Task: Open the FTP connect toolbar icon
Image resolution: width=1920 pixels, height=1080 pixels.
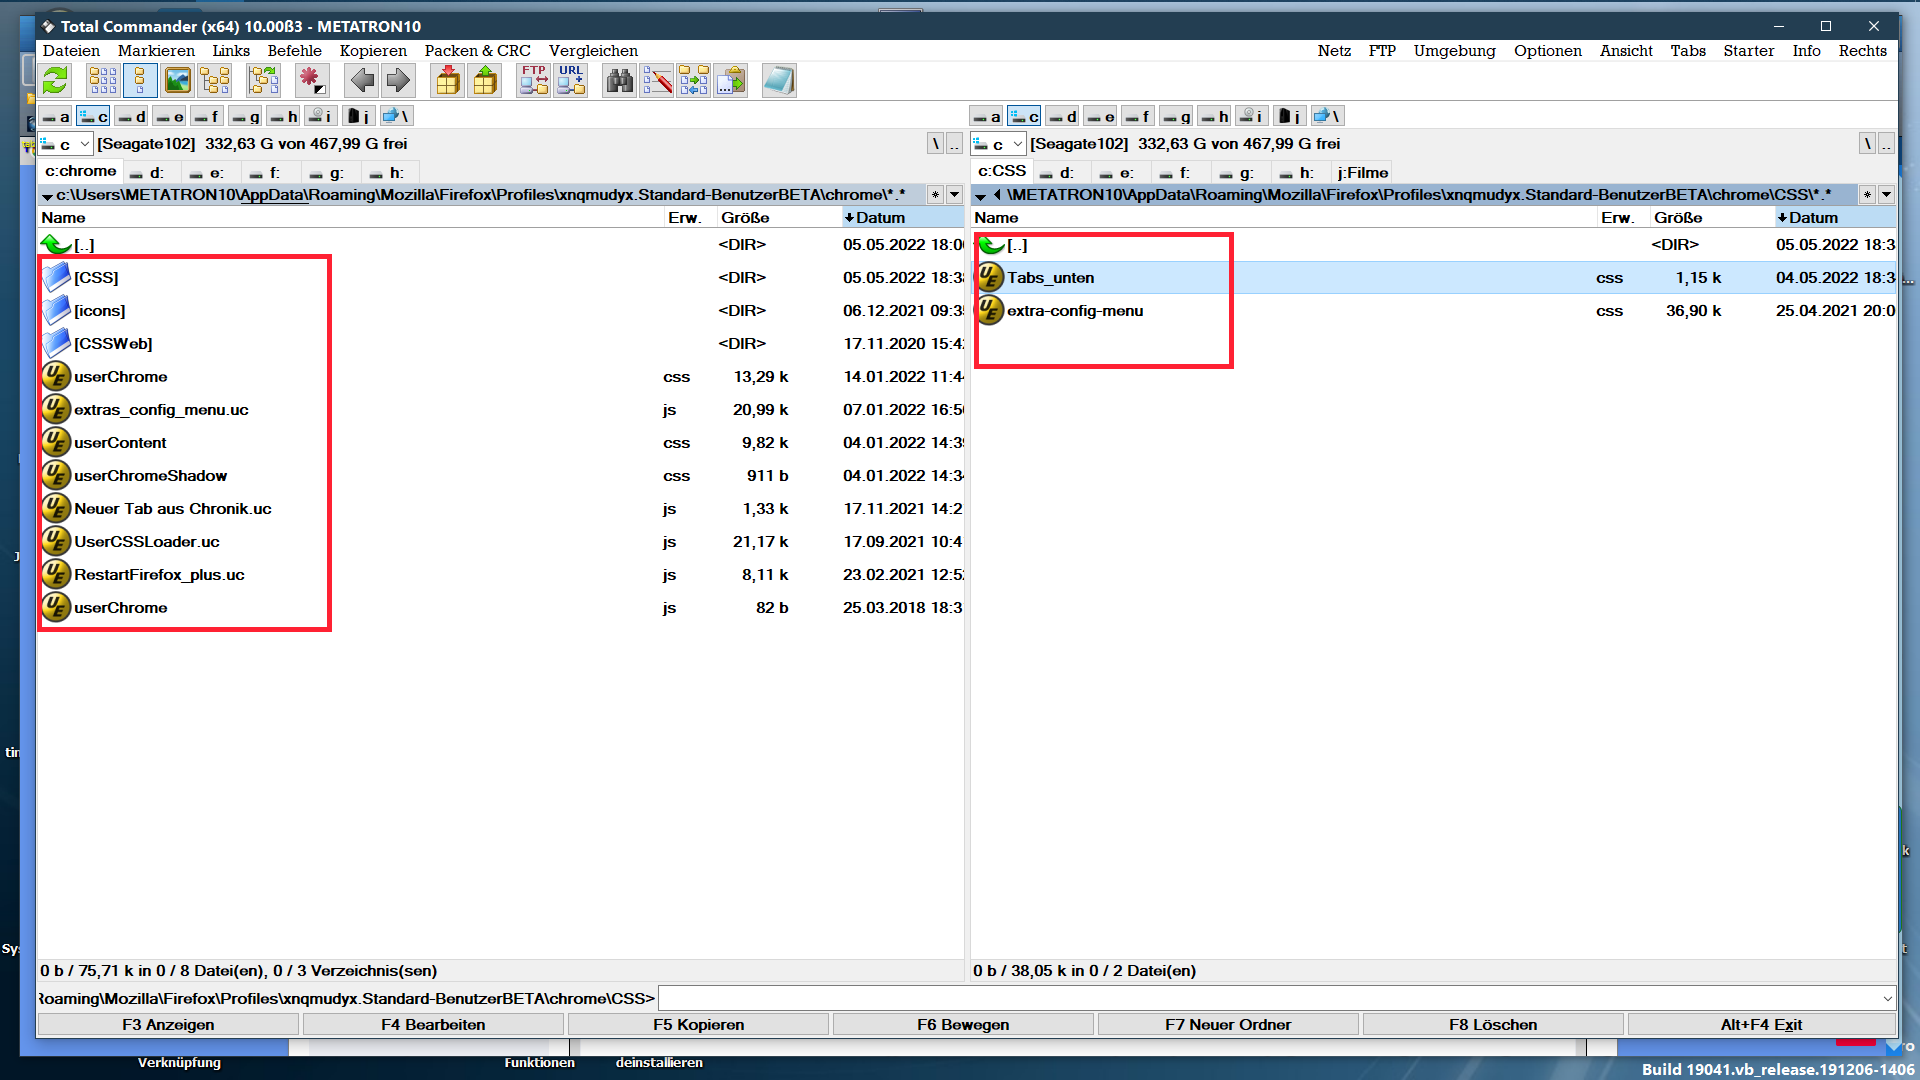Action: [533, 81]
